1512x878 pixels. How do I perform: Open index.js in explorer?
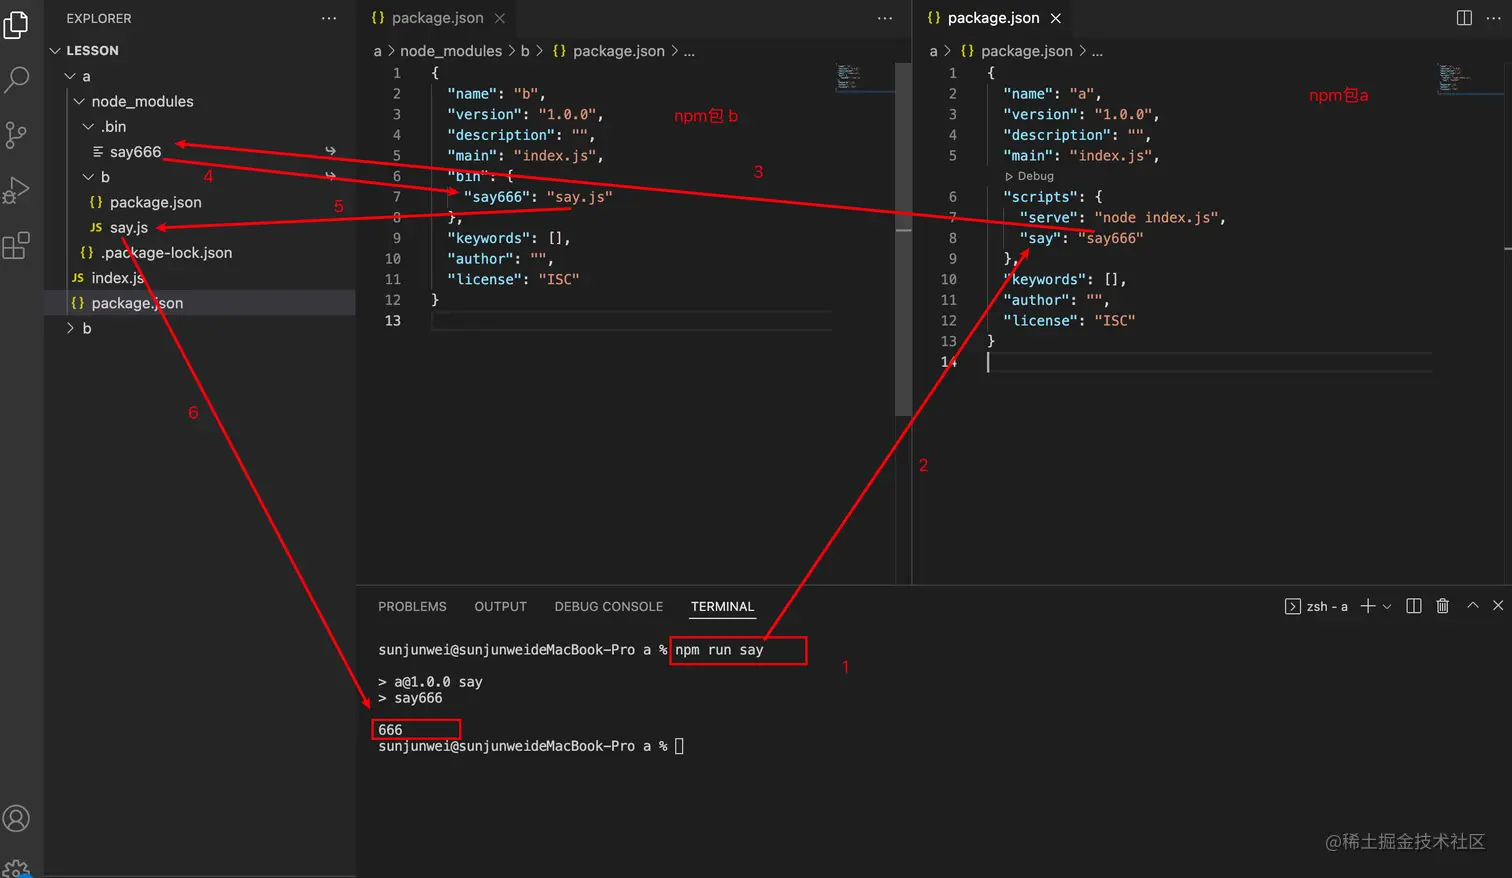200,278
